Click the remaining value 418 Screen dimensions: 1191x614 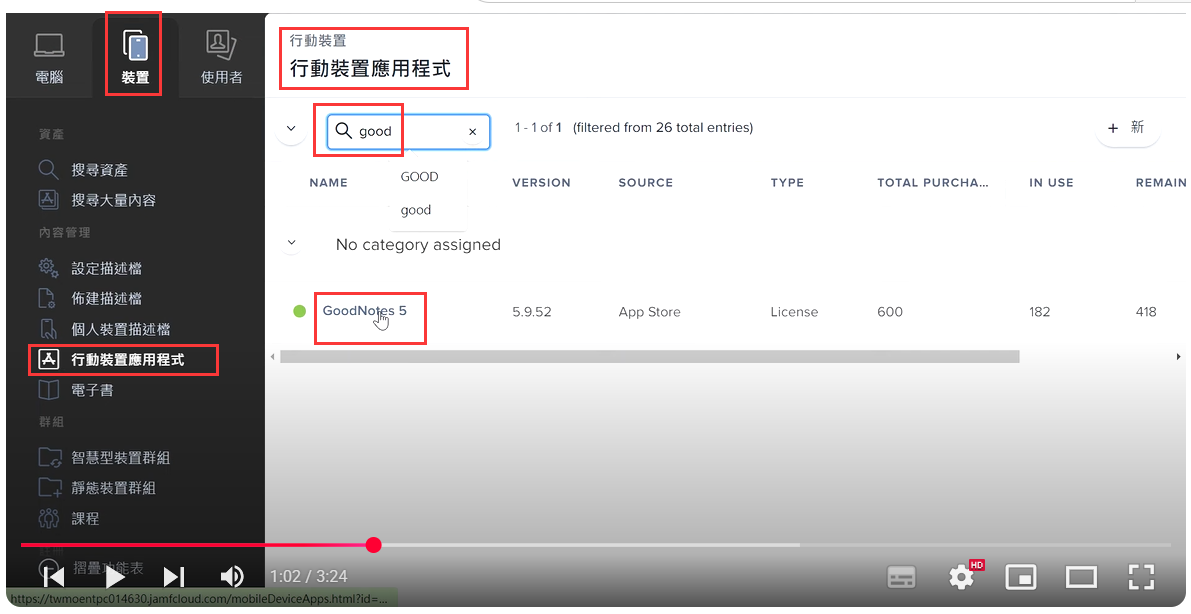(x=1146, y=312)
